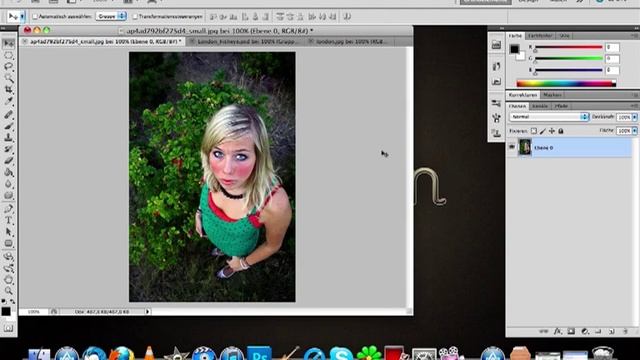Select the History Brush tool
The width and height of the screenshot is (640, 360).
9,149
